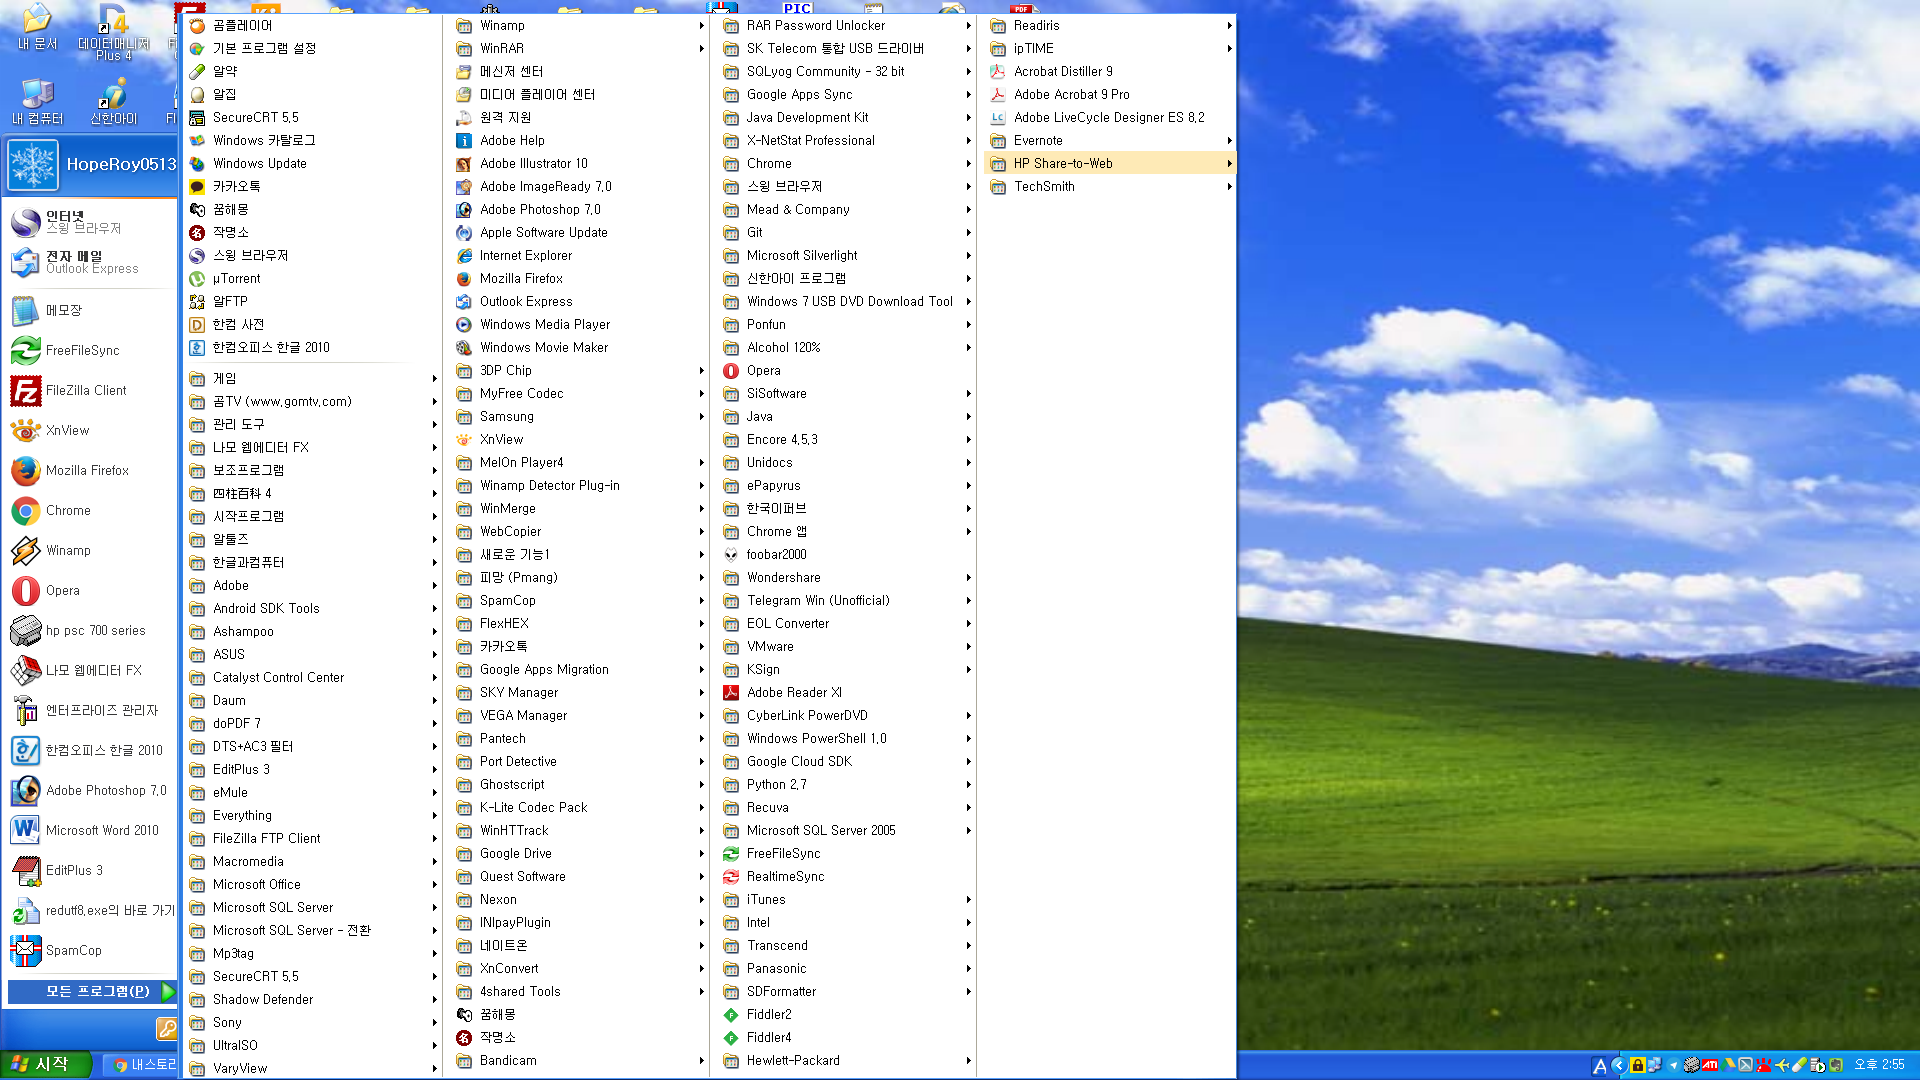Expand the WinRAR submenu

coord(580,48)
